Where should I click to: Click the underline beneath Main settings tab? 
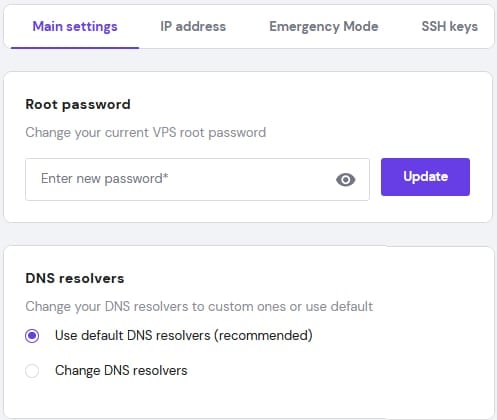click(75, 48)
